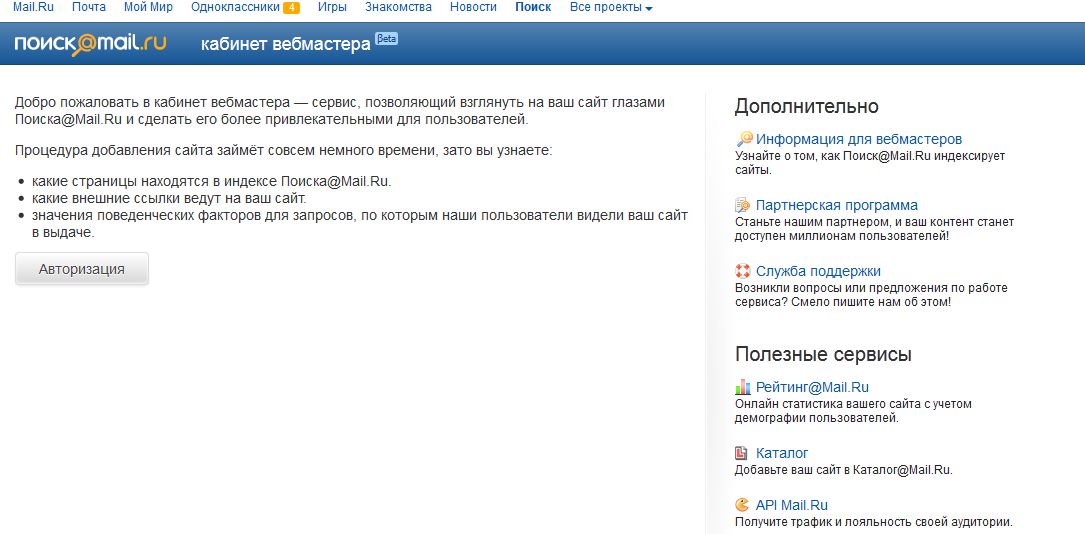Open the Рейтинг@Mail.Ru link
The height and width of the screenshot is (534, 1085).
click(812, 387)
